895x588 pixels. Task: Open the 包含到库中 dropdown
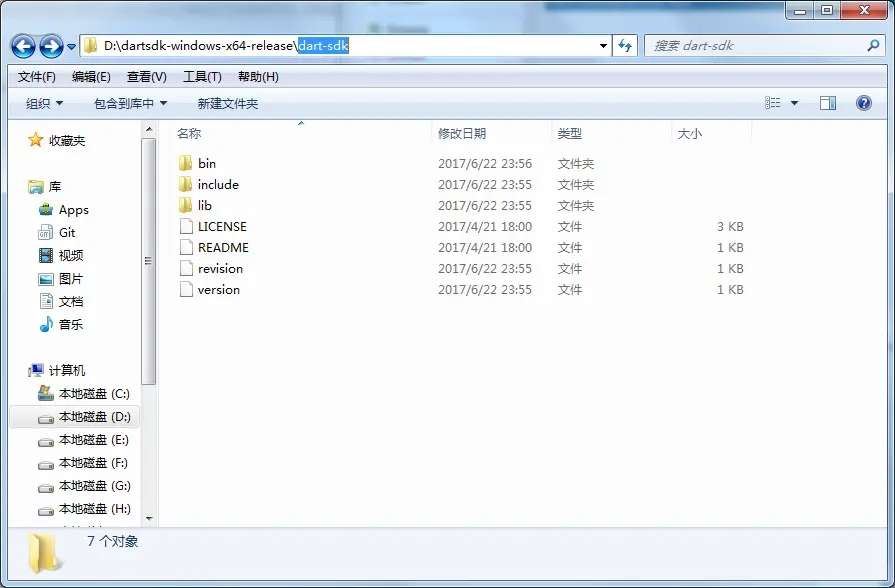pos(130,103)
